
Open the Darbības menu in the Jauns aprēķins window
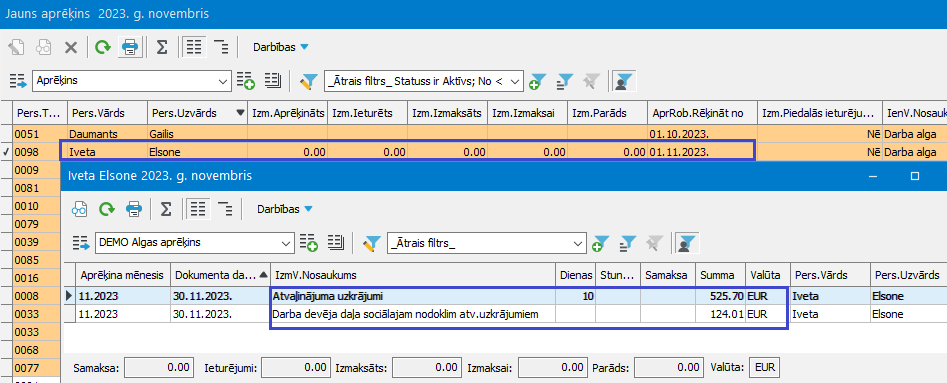(280, 47)
